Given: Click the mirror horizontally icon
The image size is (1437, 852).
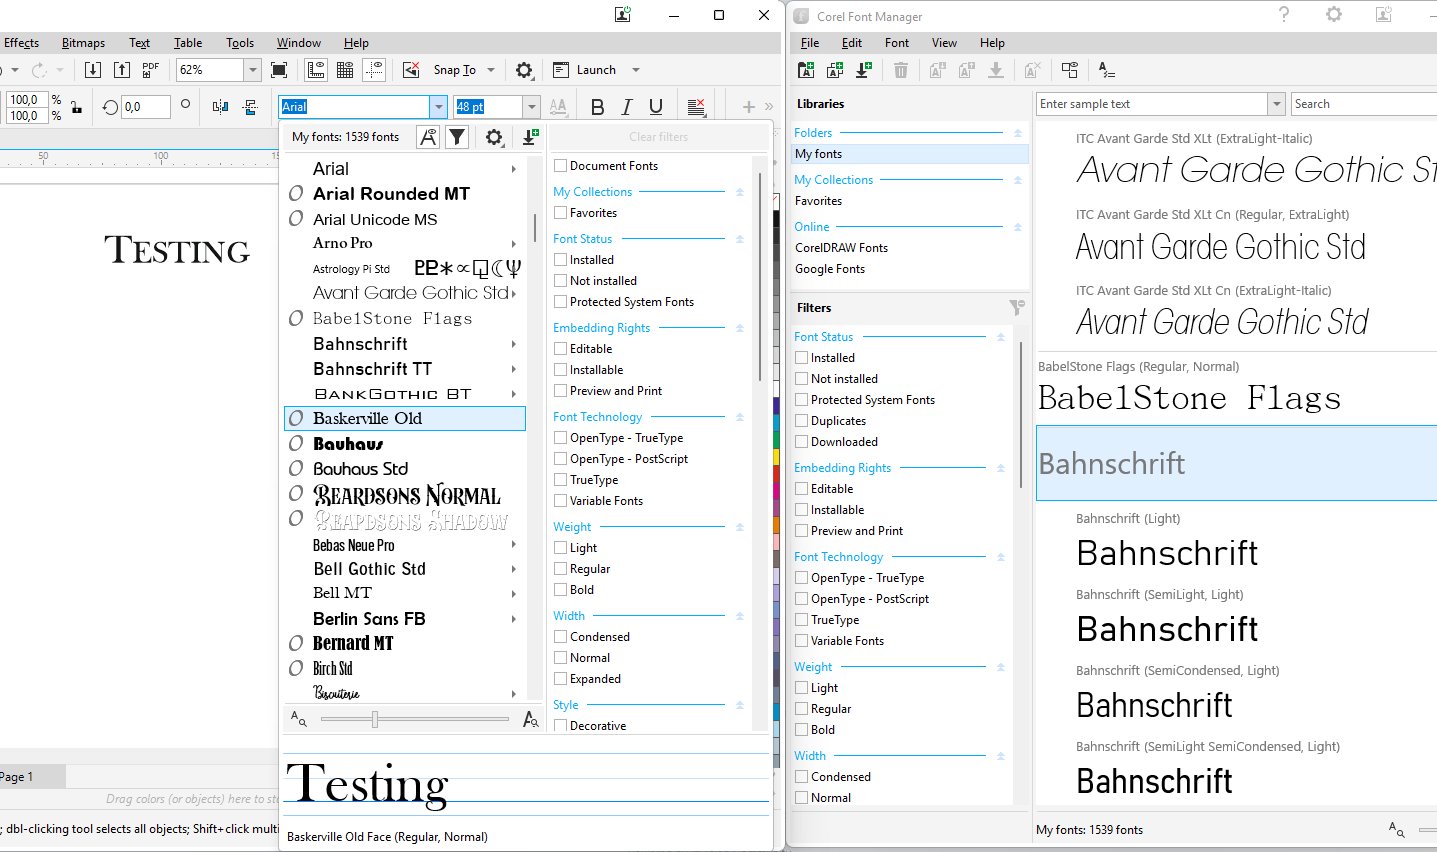Looking at the screenshot, I should (221, 106).
